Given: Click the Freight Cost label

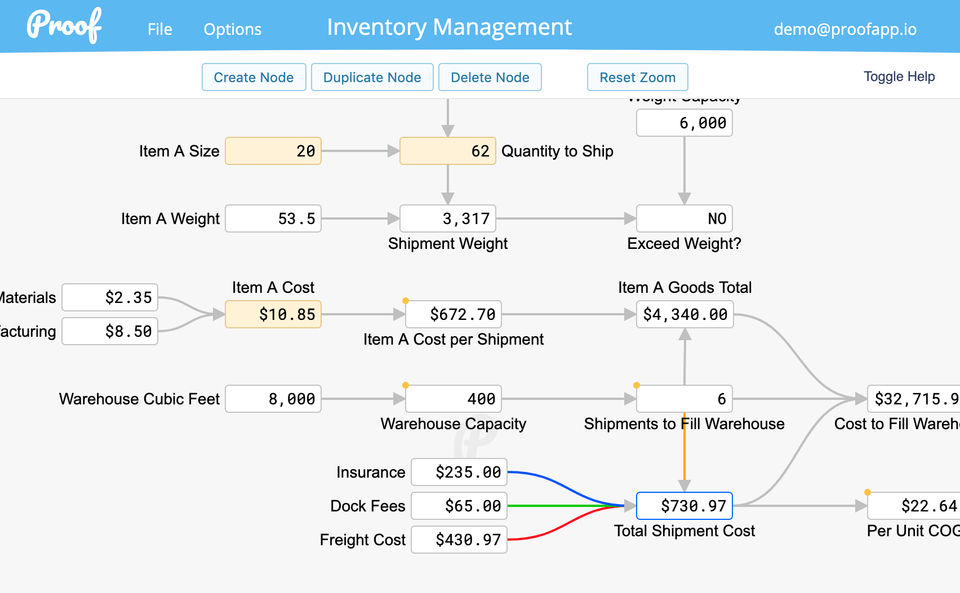Looking at the screenshot, I should pyautogui.click(x=362, y=540).
